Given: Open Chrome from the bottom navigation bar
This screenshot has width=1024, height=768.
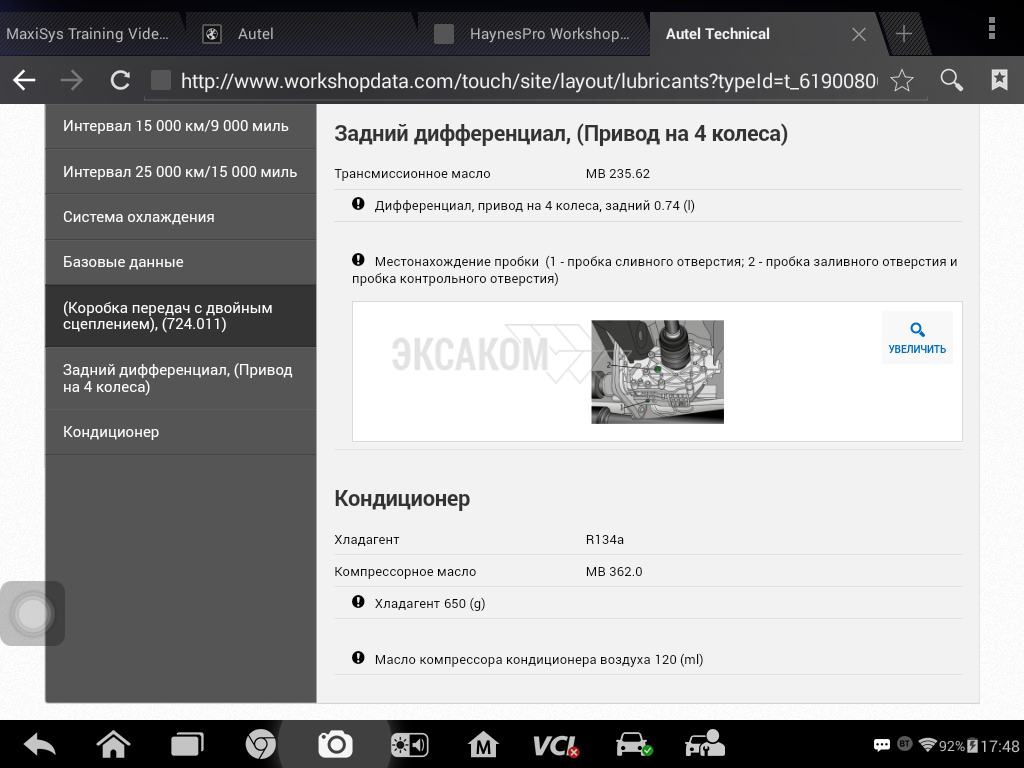Looking at the screenshot, I should point(261,745).
